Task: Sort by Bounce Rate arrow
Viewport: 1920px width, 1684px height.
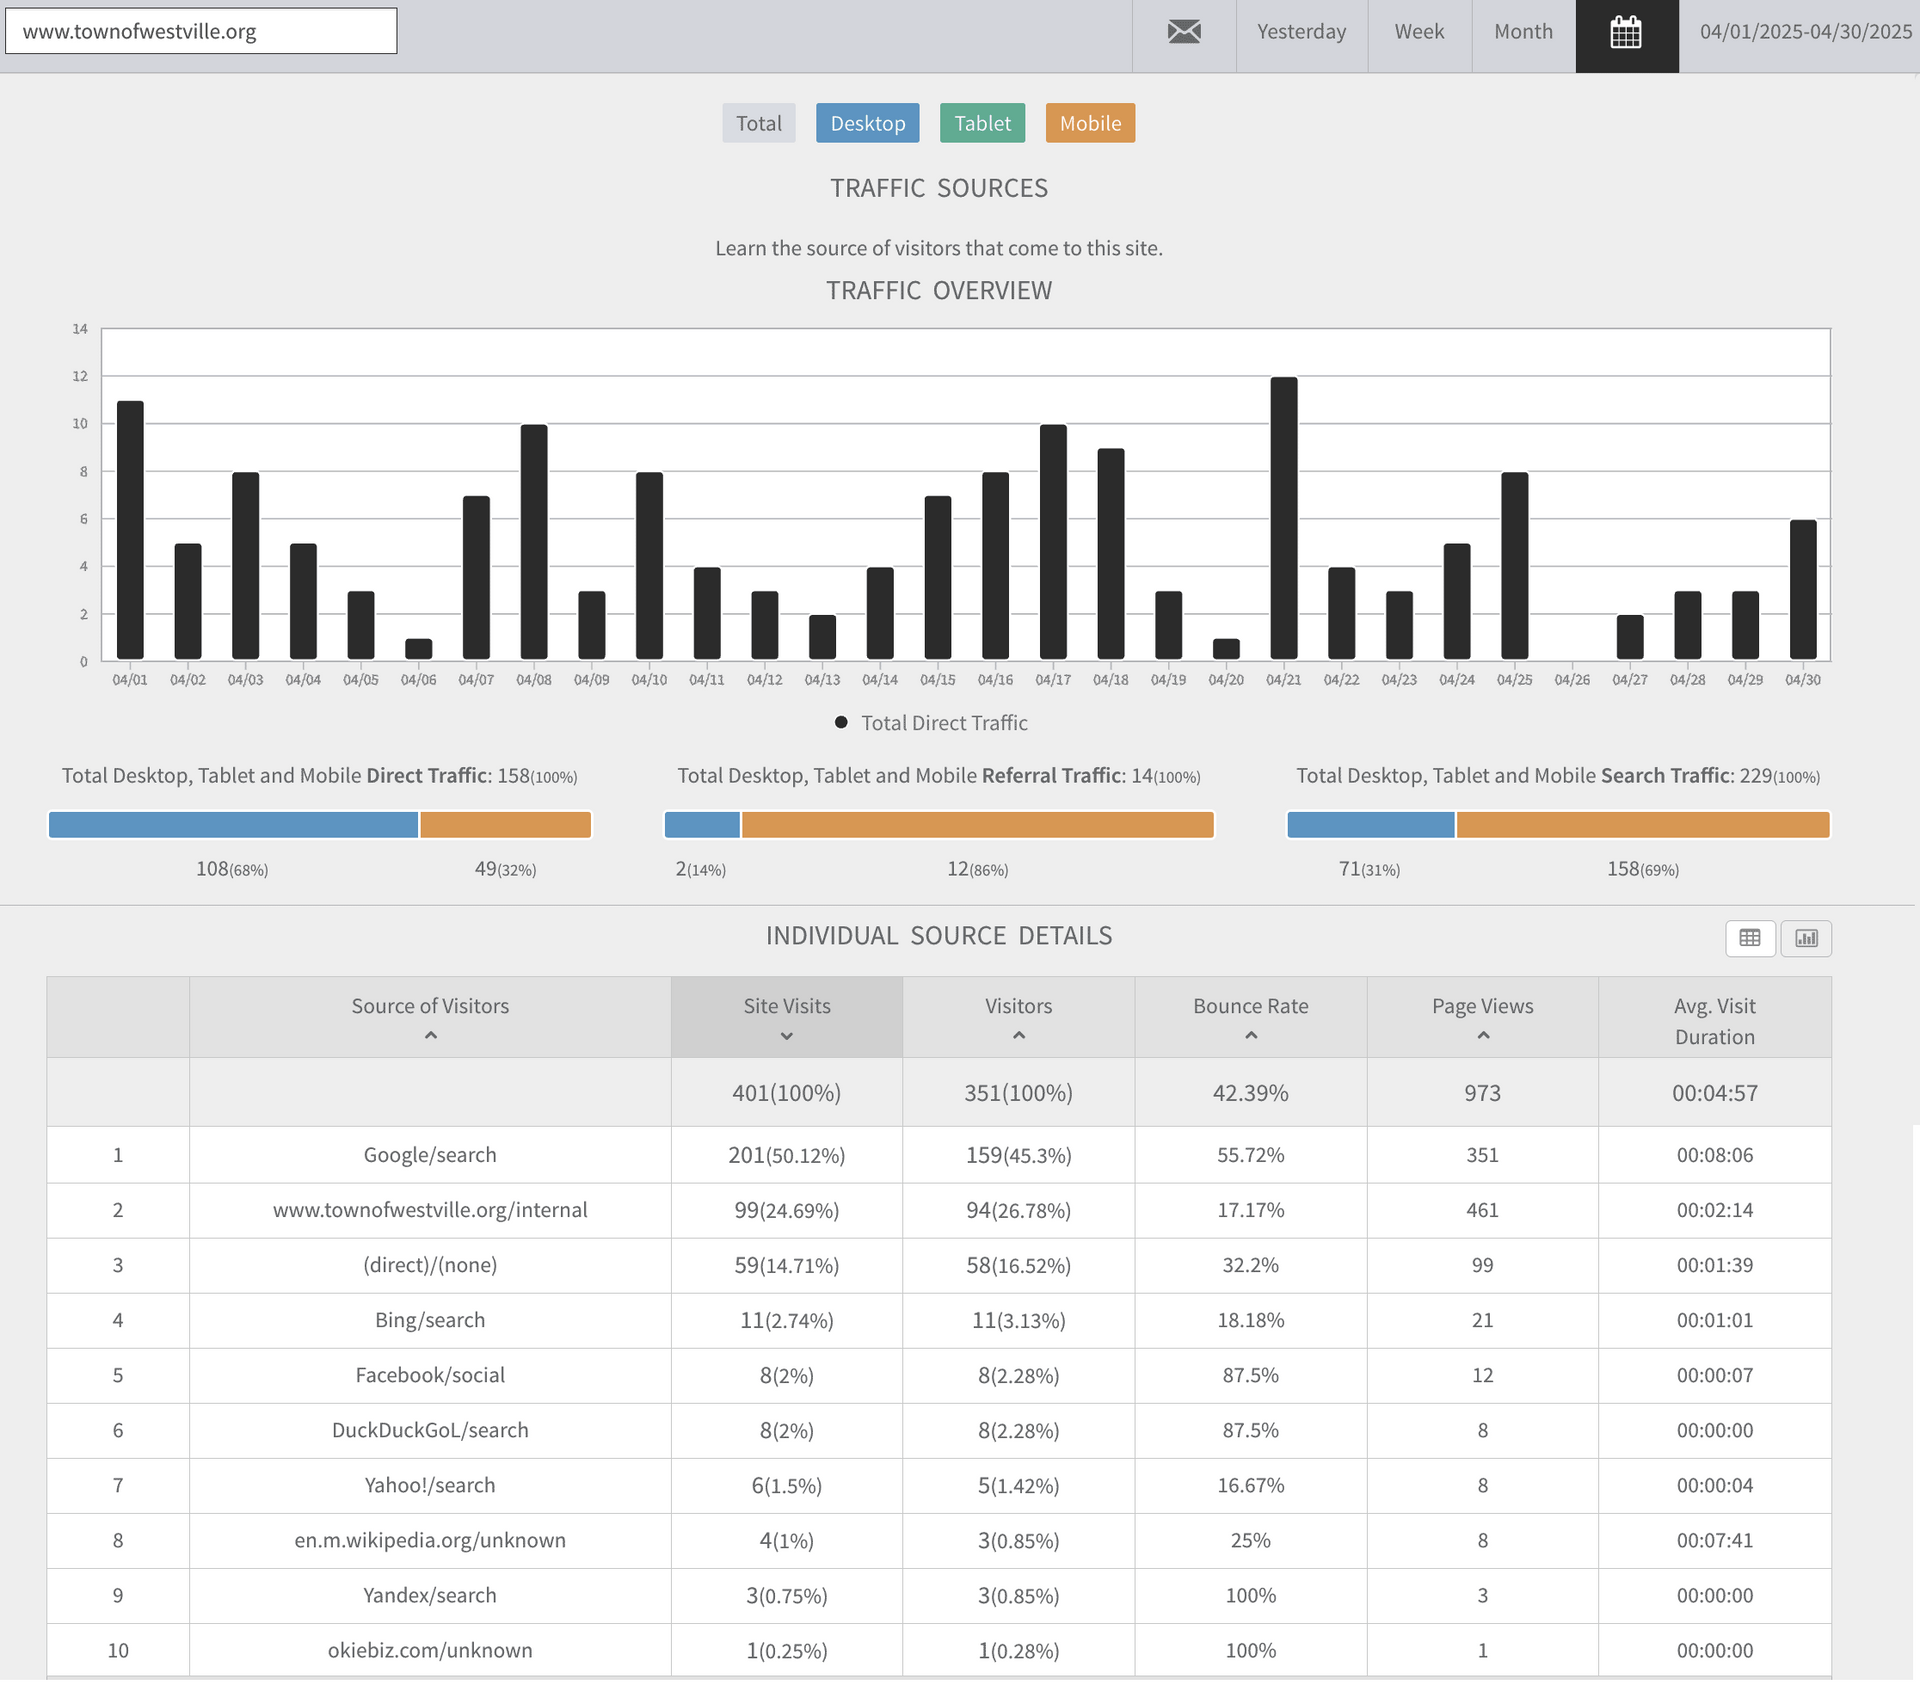Action: point(1251,1036)
